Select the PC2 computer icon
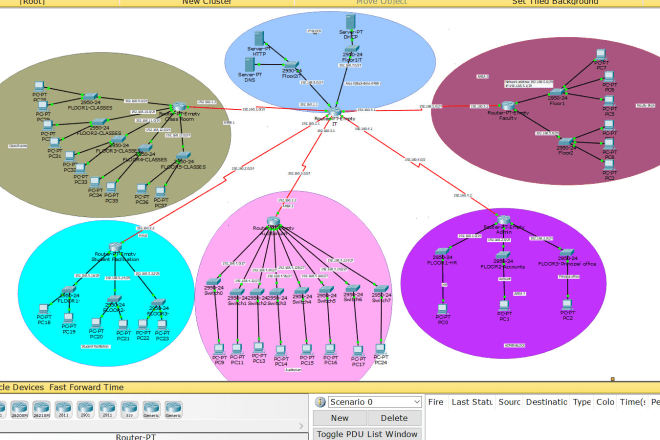This screenshot has height=440, width=660. point(567,305)
